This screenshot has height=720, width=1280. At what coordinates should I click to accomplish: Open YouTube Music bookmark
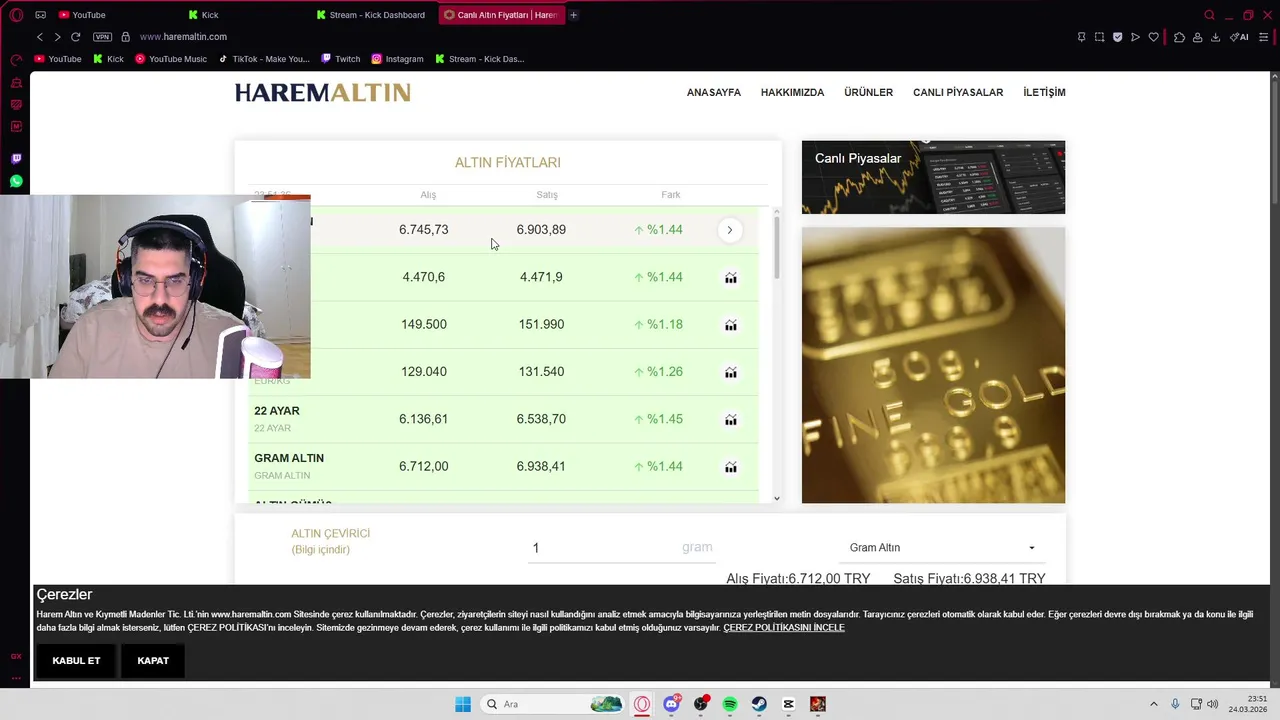(x=171, y=59)
